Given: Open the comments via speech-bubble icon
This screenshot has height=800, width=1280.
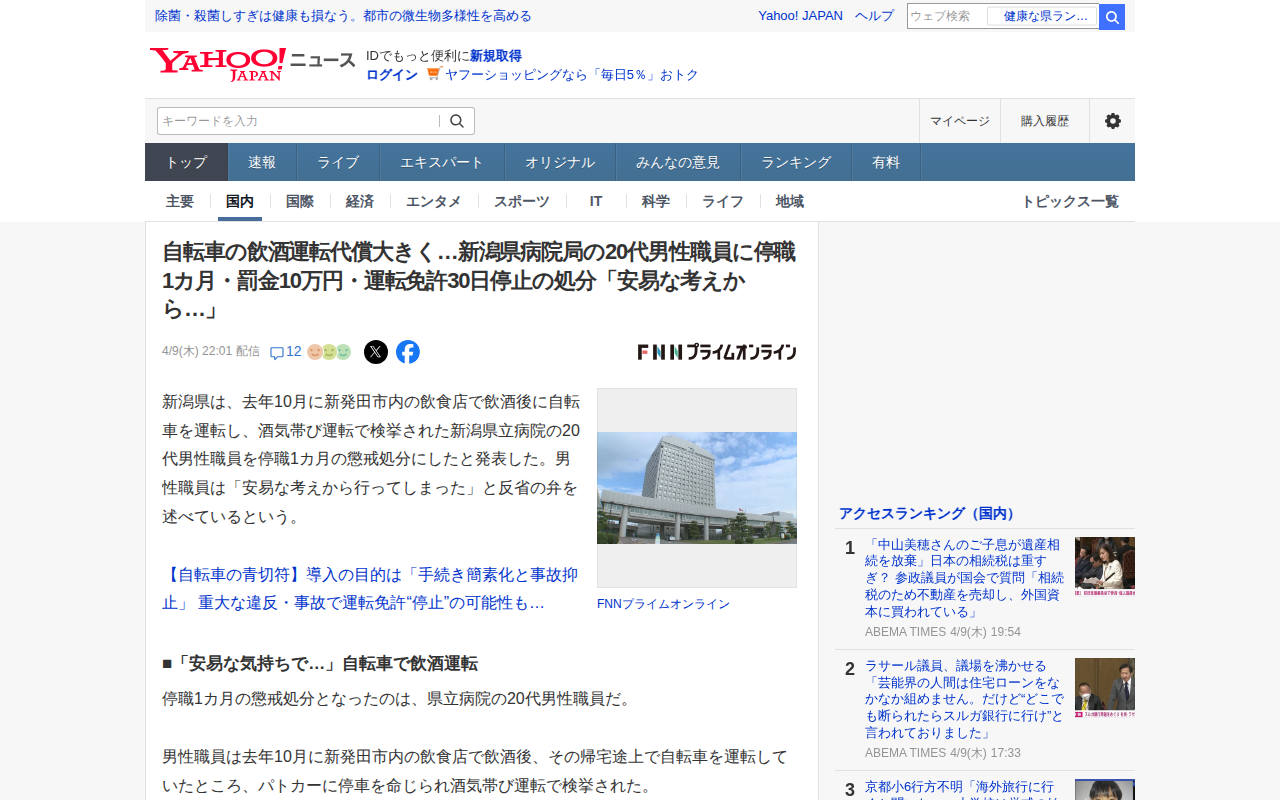Looking at the screenshot, I should pyautogui.click(x=277, y=352).
